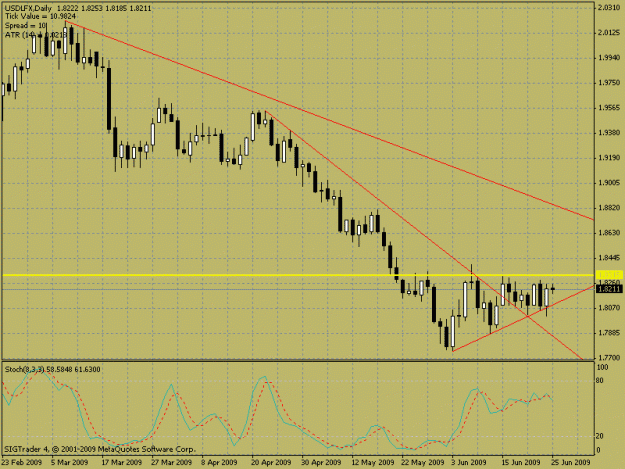Click the 1.9750 price axis label
Image resolution: width=625 pixels, height=469 pixels.
pos(609,83)
